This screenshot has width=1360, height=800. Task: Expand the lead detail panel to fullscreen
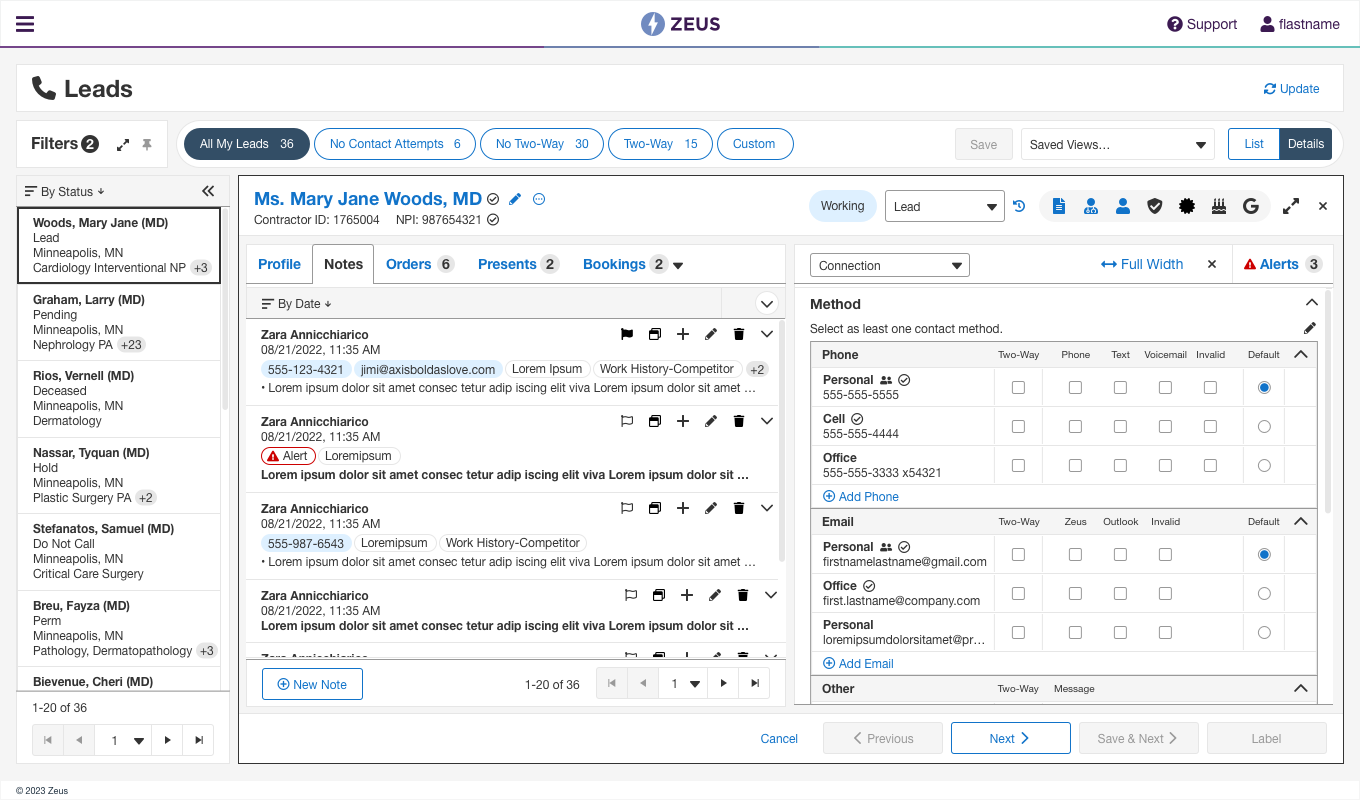[1291, 206]
